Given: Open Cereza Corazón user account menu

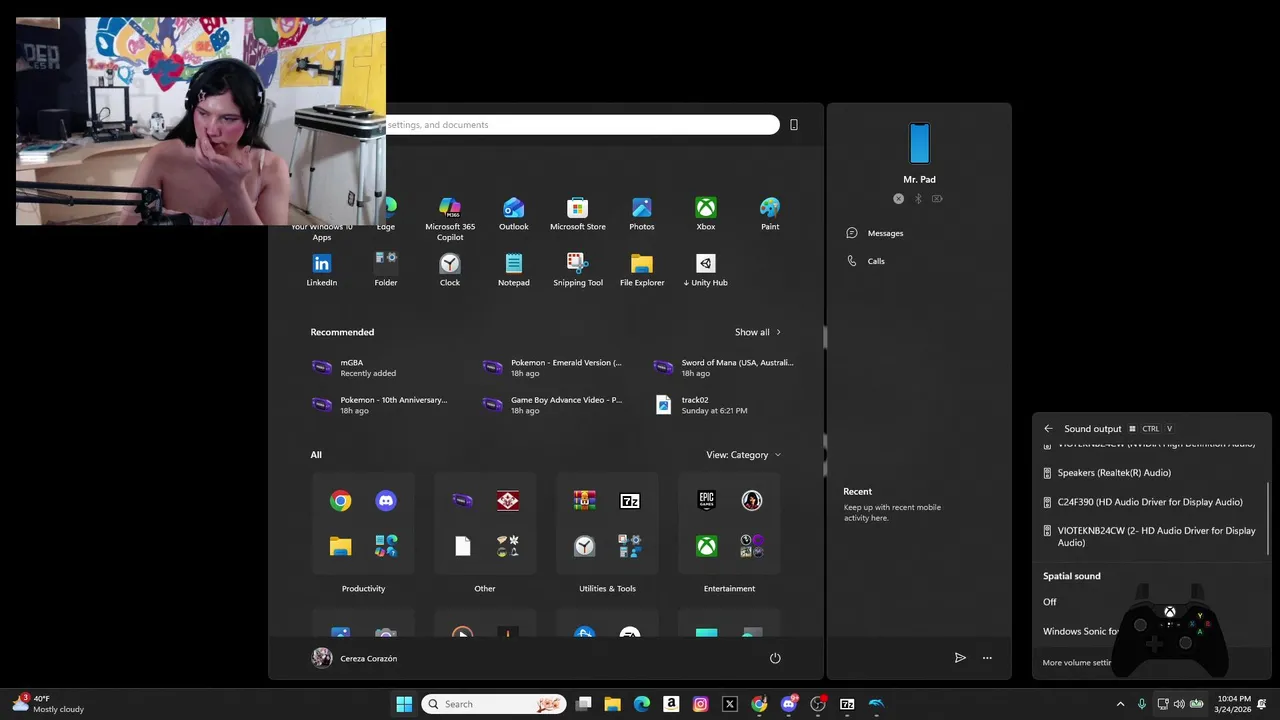Looking at the screenshot, I should click(x=355, y=658).
